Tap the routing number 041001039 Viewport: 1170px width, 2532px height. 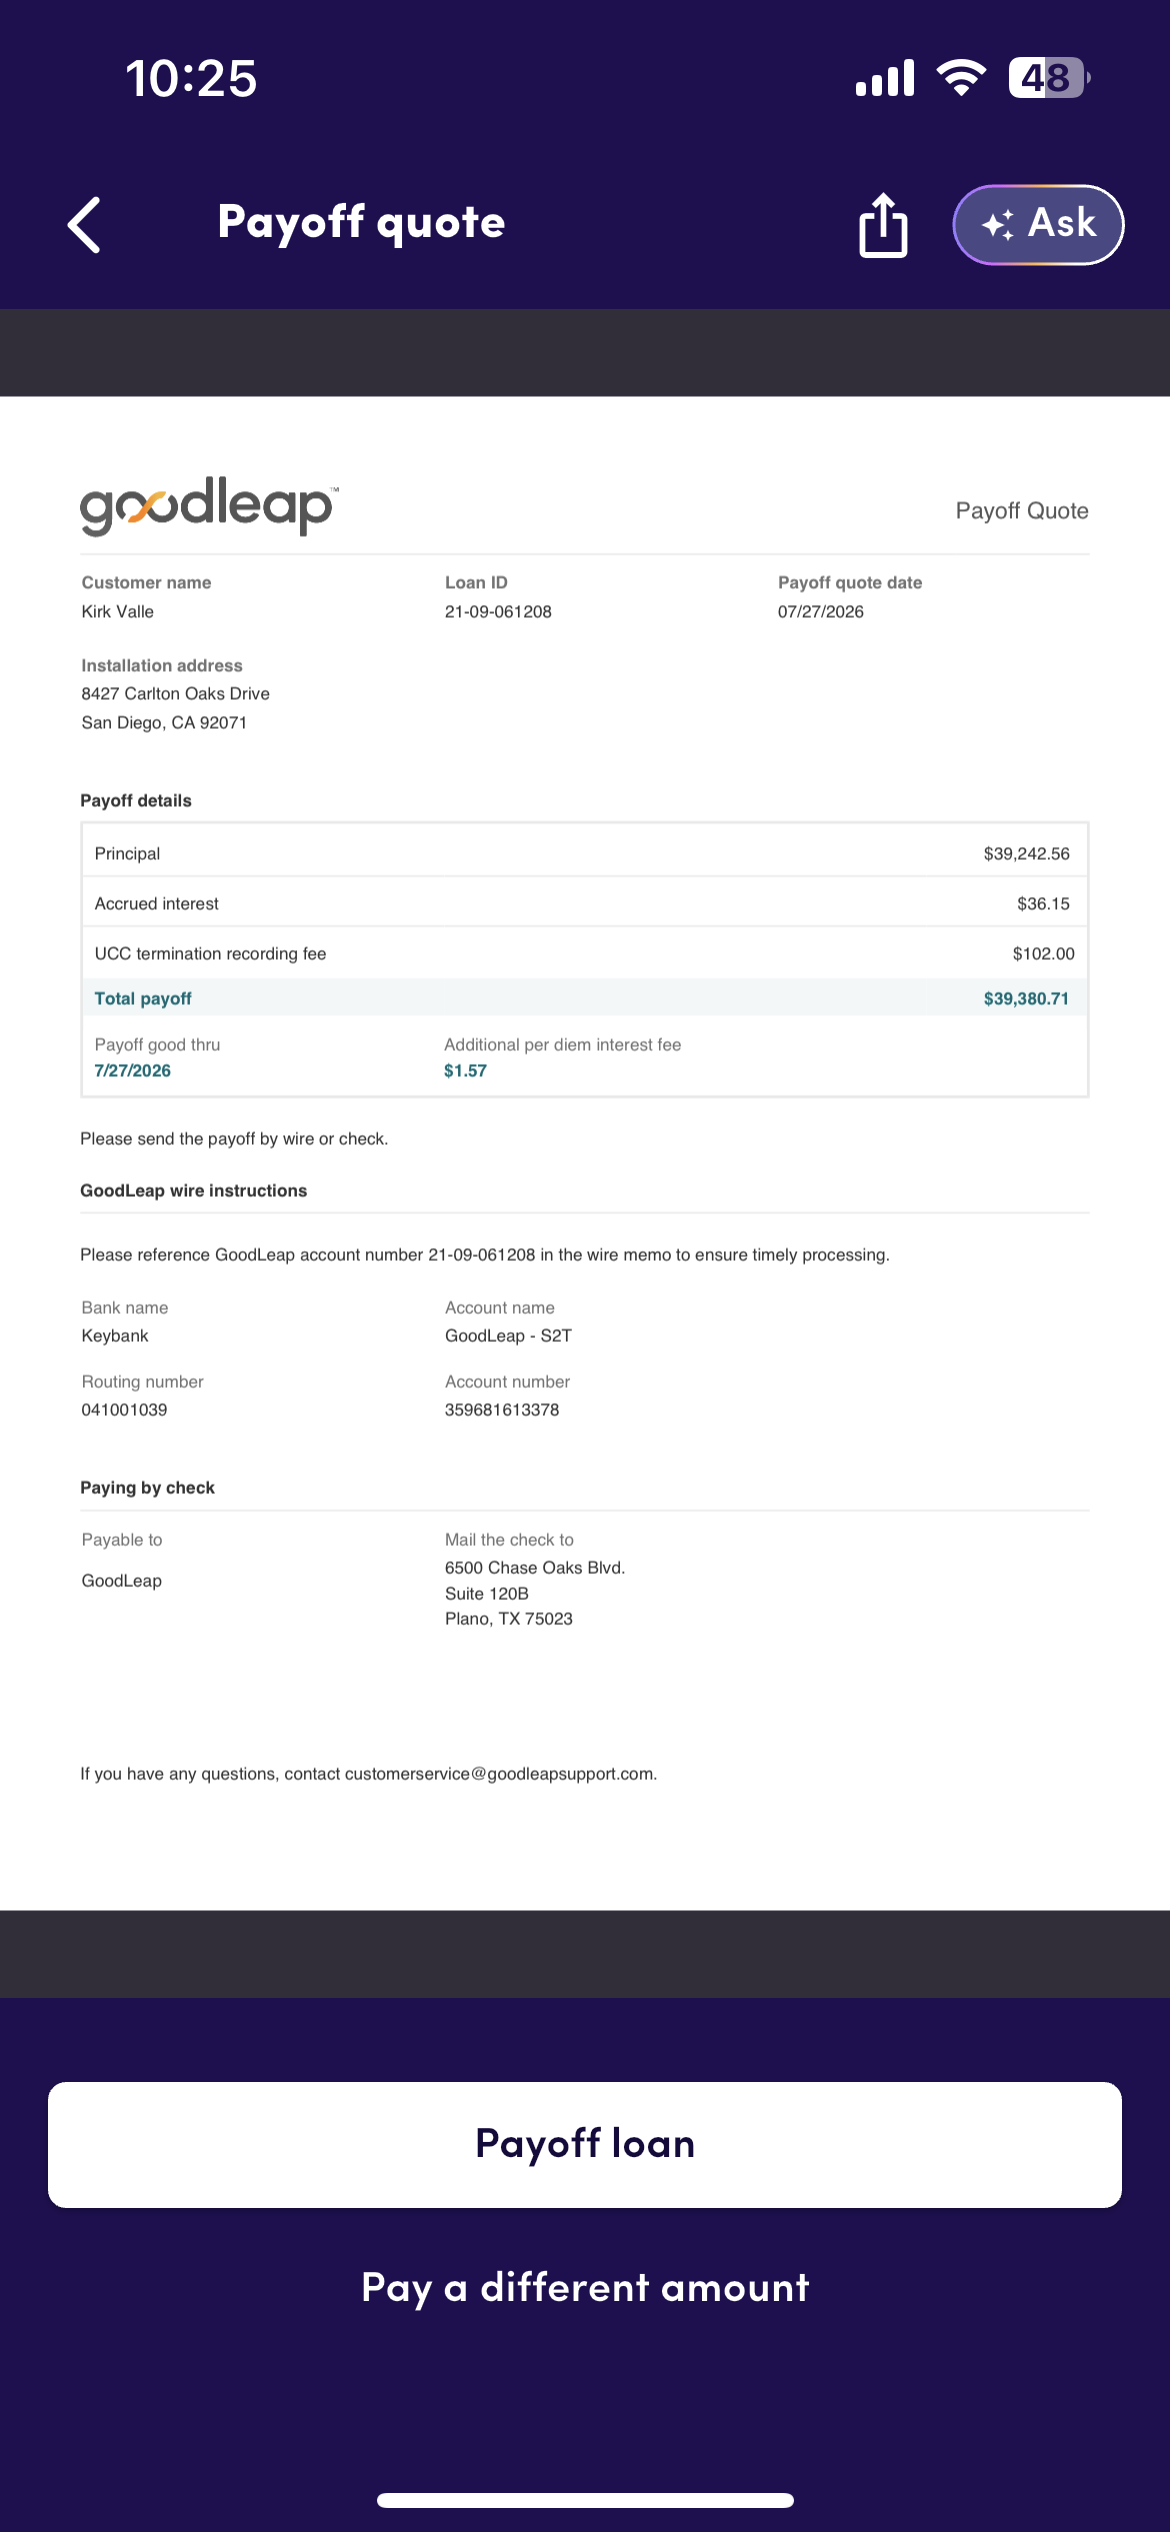click(124, 1409)
